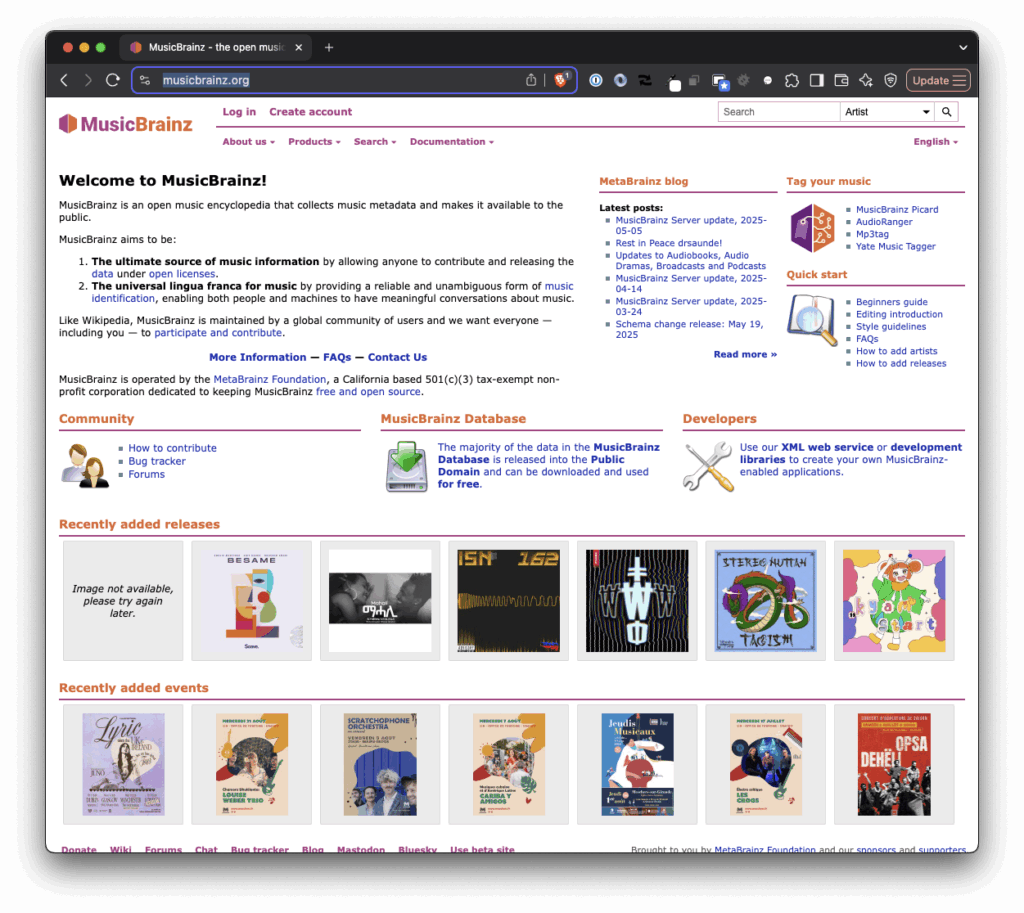
Task: Click the window-with-star extension icon
Action: (720, 82)
